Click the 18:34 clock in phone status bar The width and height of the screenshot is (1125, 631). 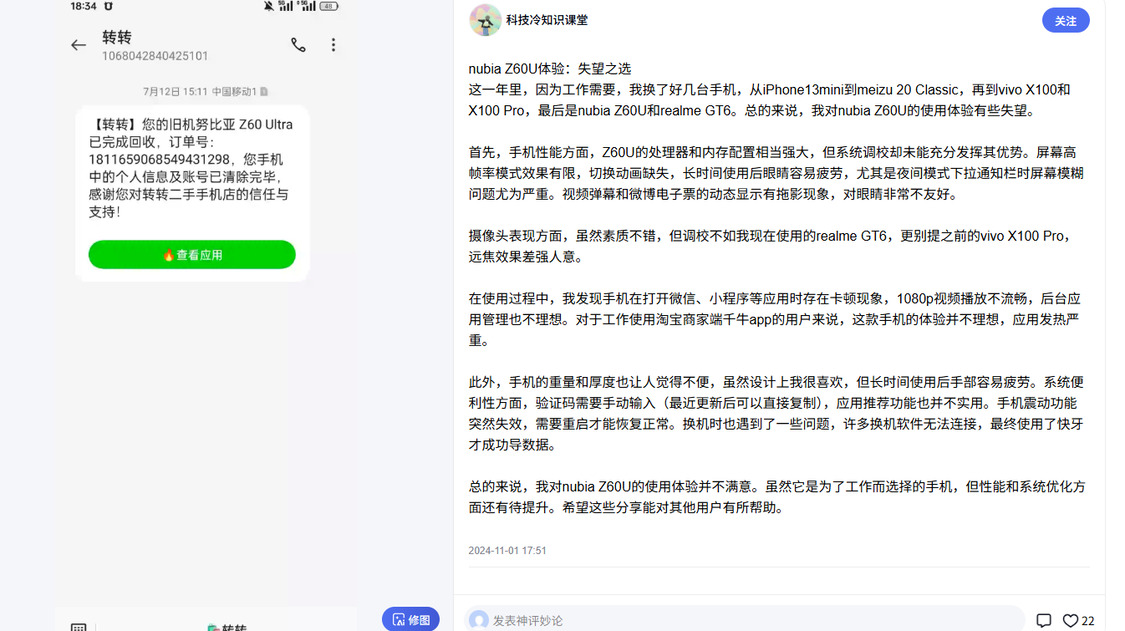pos(83,6)
